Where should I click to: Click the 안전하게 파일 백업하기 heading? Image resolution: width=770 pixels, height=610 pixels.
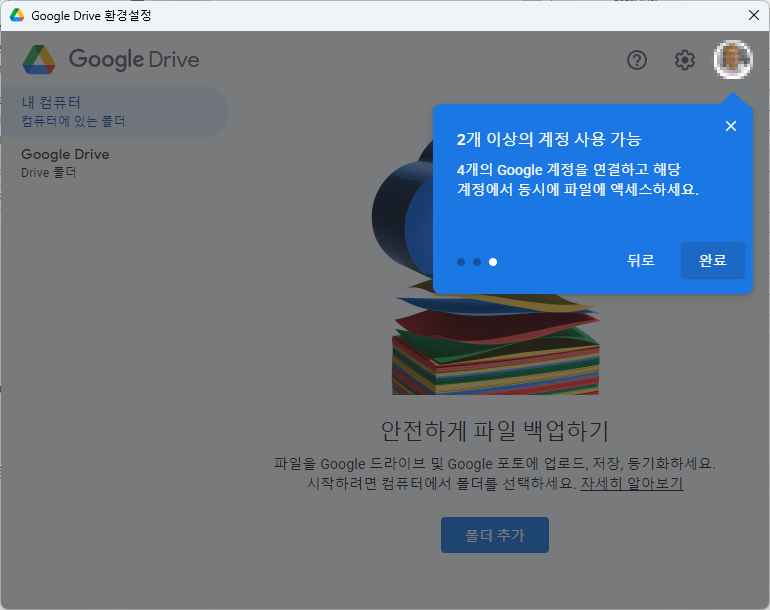point(494,431)
